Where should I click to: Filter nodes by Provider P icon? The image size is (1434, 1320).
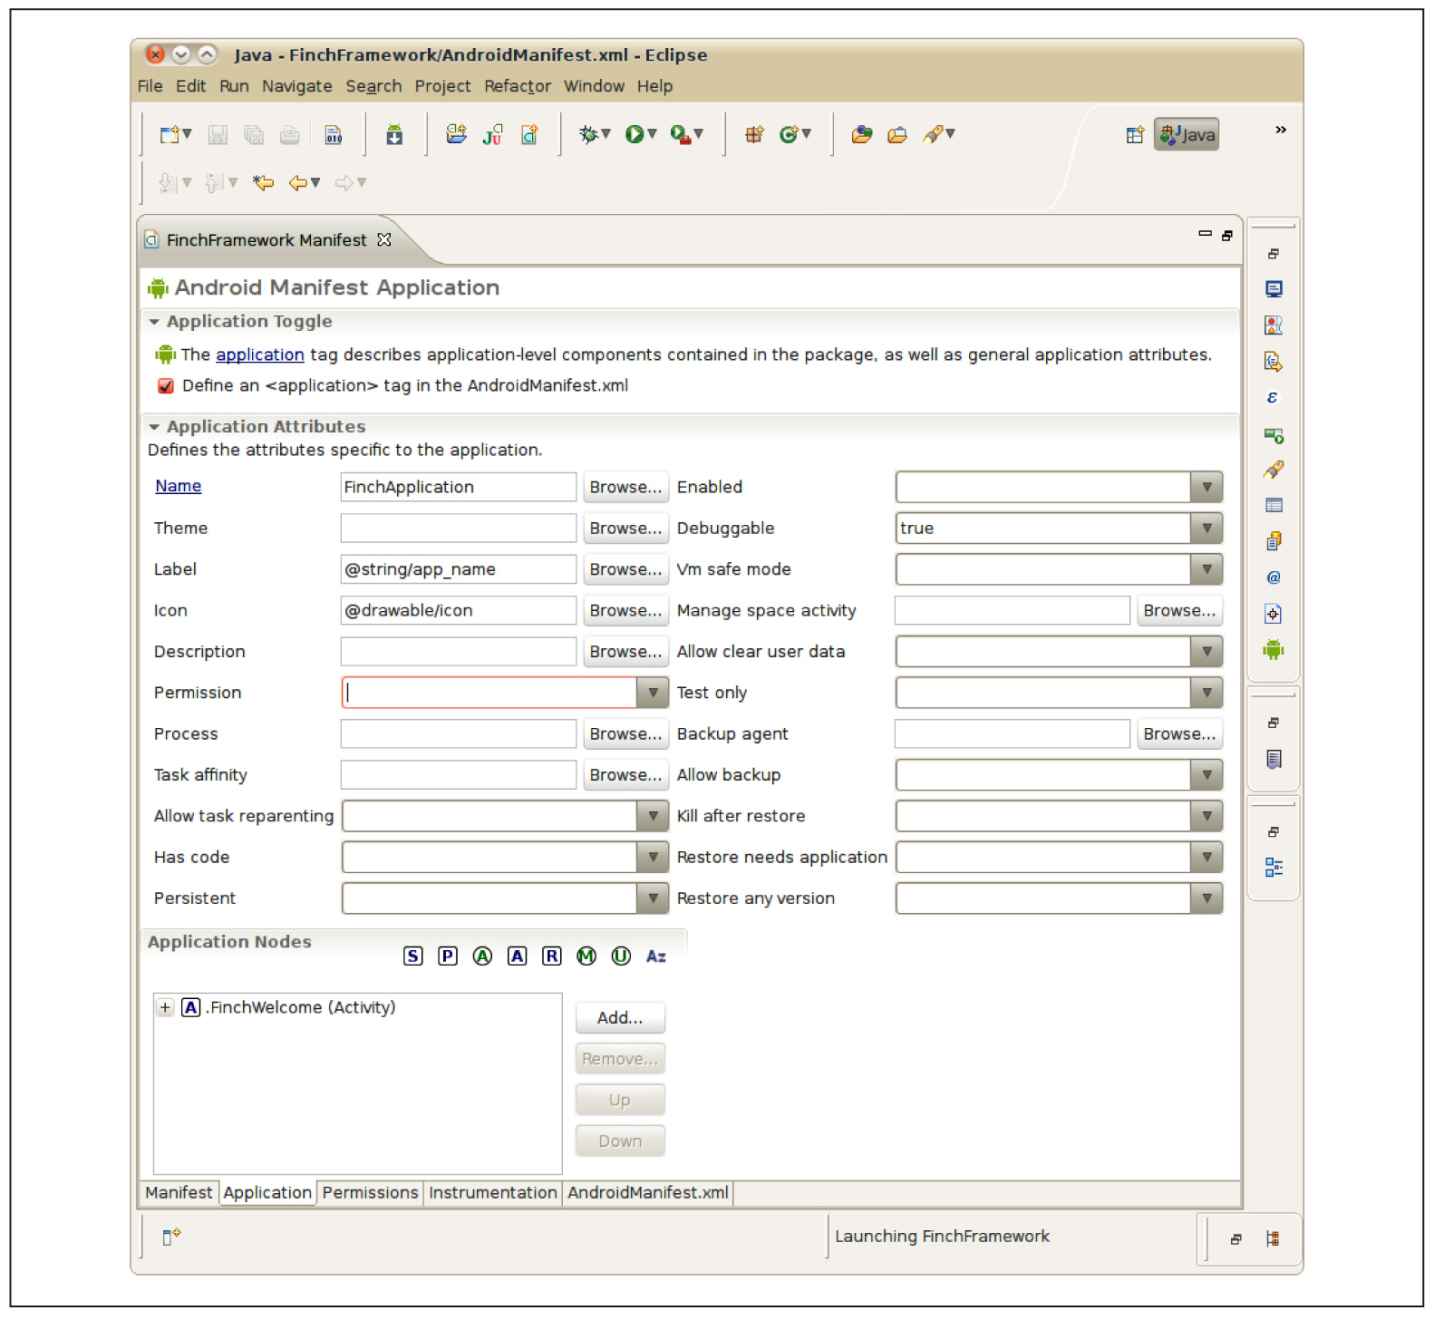pyautogui.click(x=448, y=956)
